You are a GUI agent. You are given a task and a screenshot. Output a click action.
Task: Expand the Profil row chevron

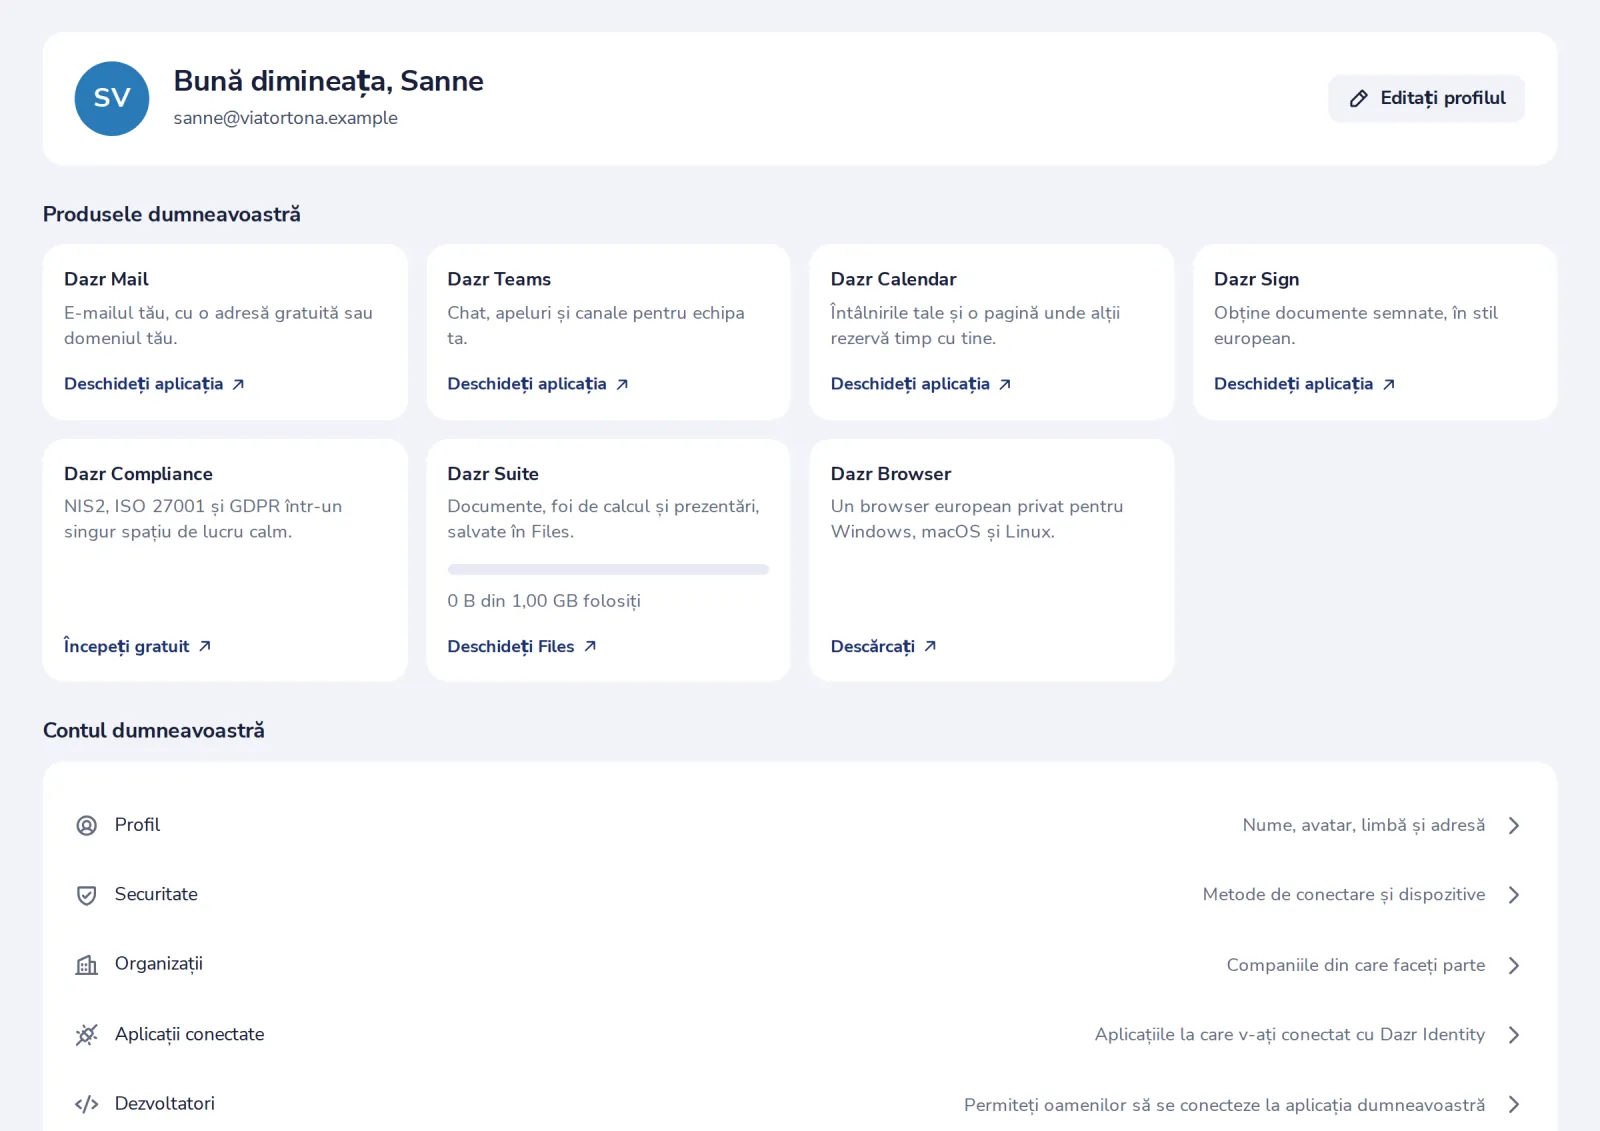[x=1514, y=825]
